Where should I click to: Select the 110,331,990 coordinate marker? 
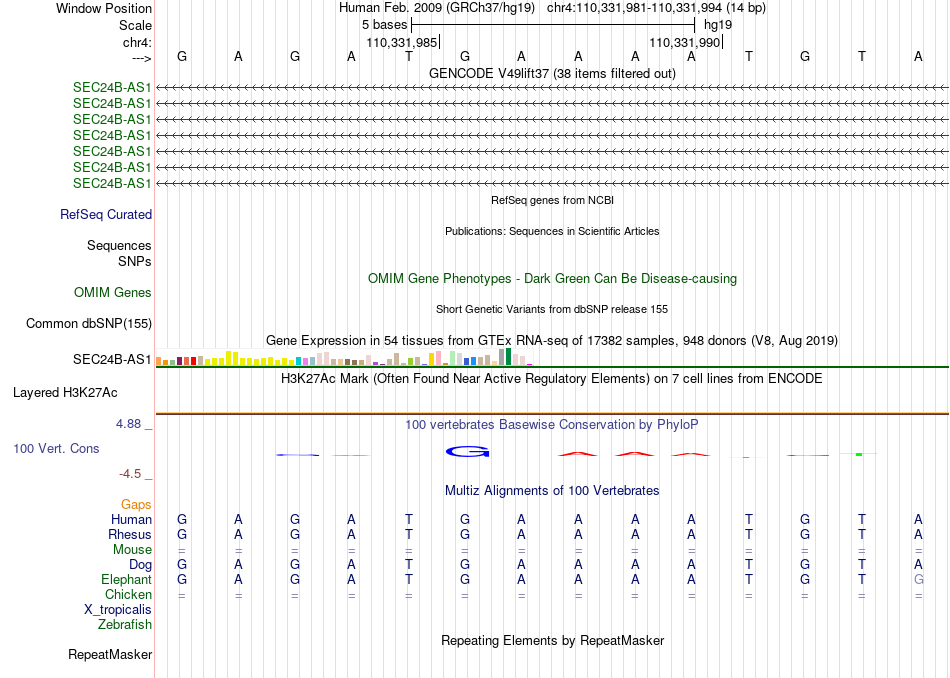click(684, 42)
